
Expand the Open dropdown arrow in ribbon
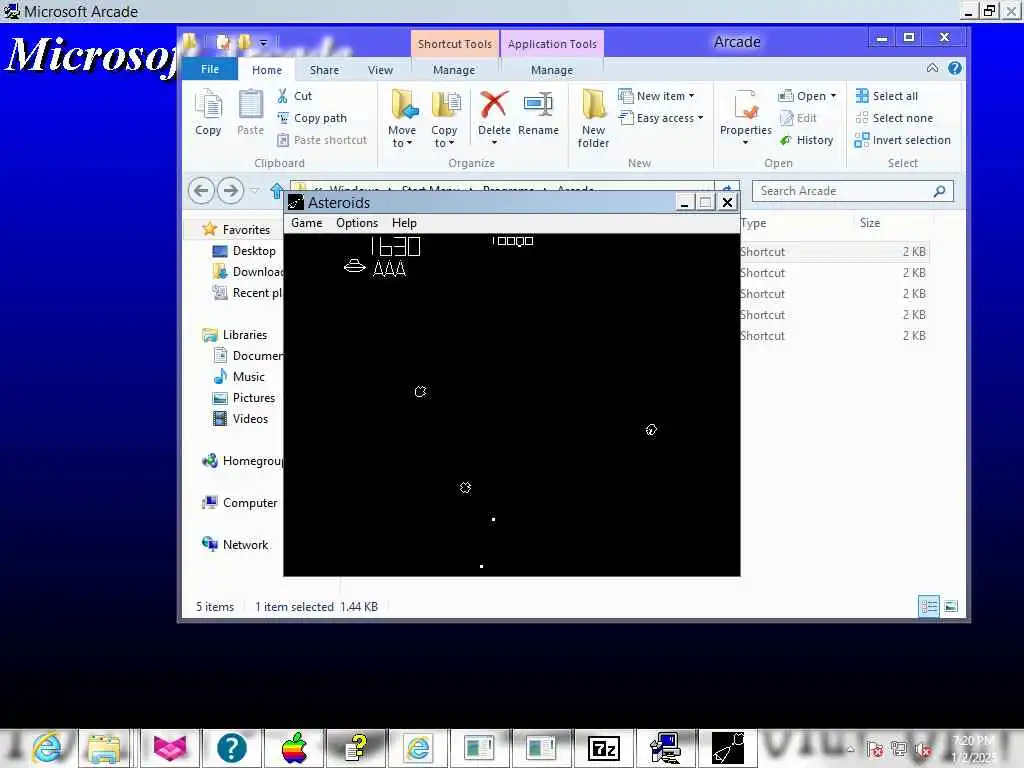click(833, 96)
